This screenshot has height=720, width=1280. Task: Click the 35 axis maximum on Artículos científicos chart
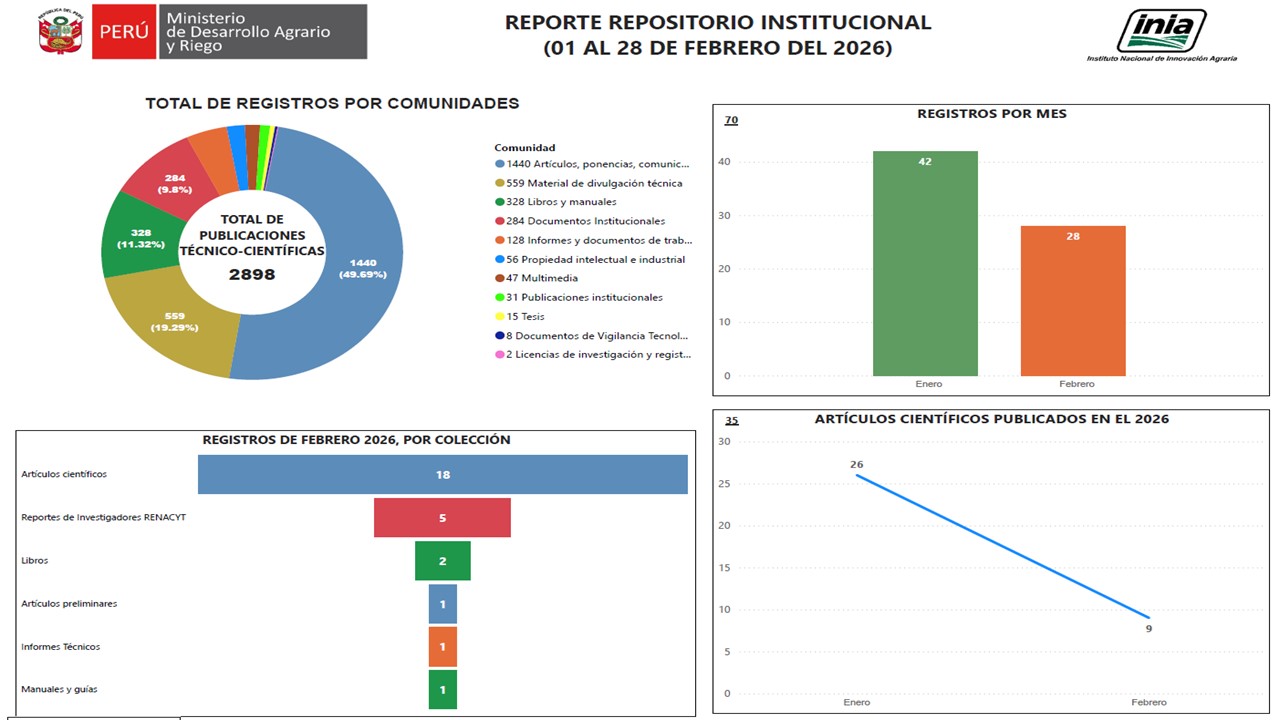731,421
